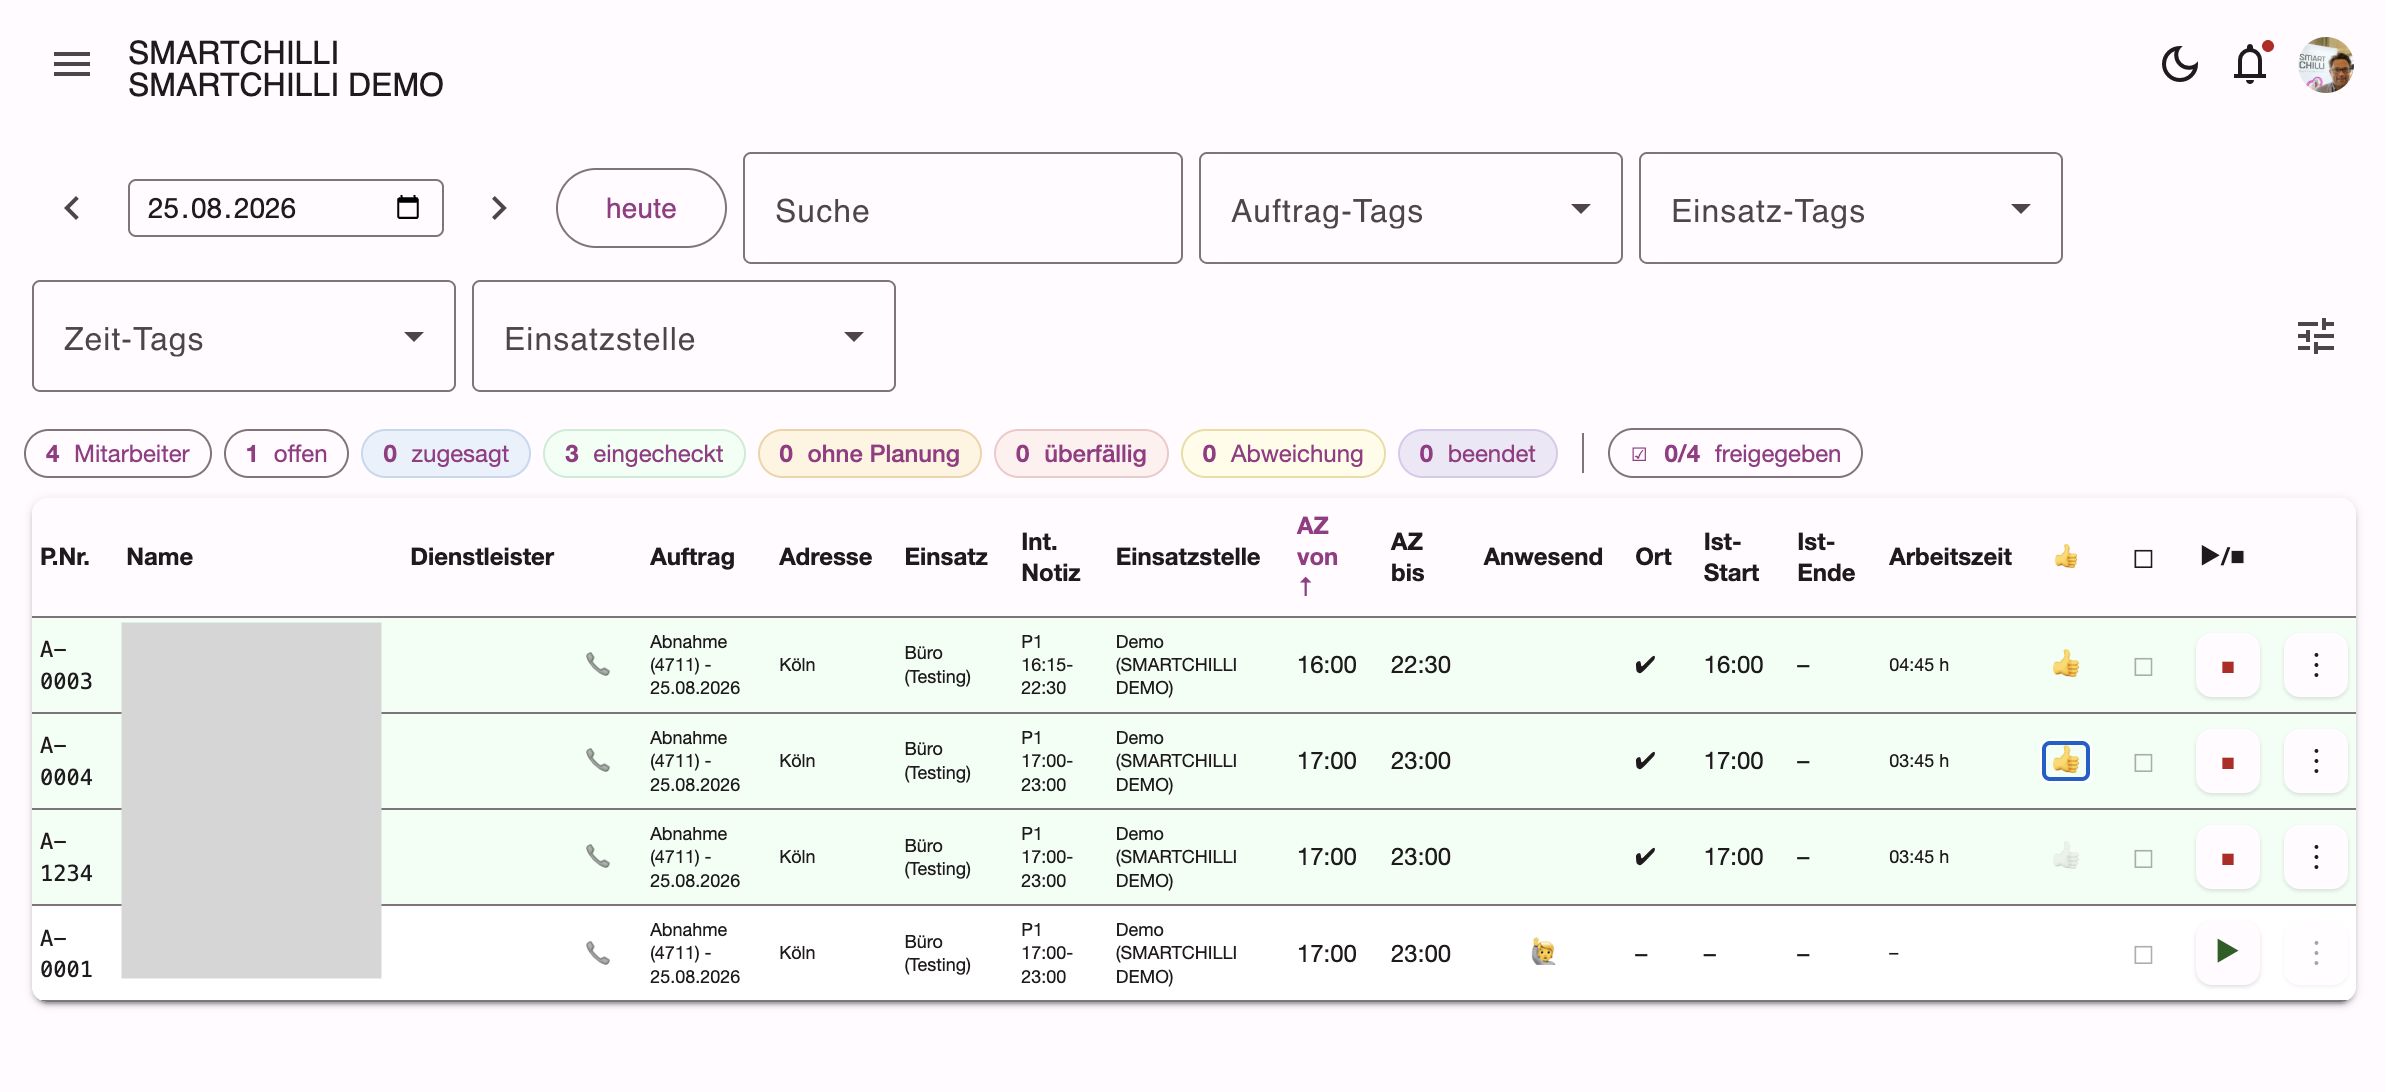This screenshot has height=1092, width=2386.
Task: Filter by 1 offen chip
Action: [287, 454]
